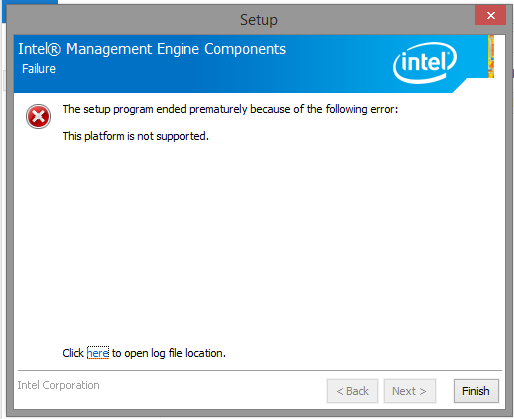Screen dimensions: 514x419
Task: Click the separator line above the buttons
Action: [260, 370]
